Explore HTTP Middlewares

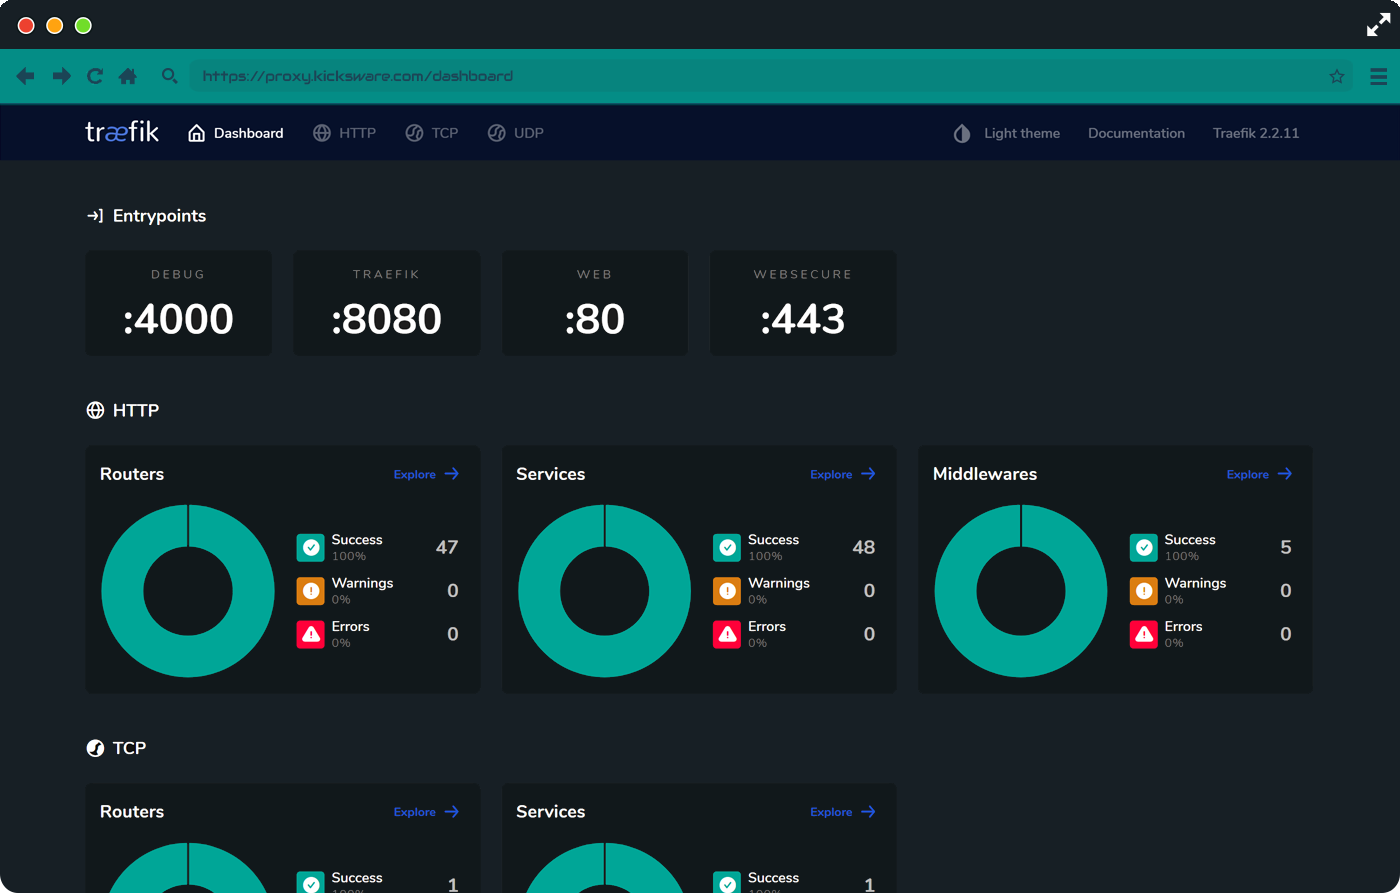pyautogui.click(x=1260, y=474)
